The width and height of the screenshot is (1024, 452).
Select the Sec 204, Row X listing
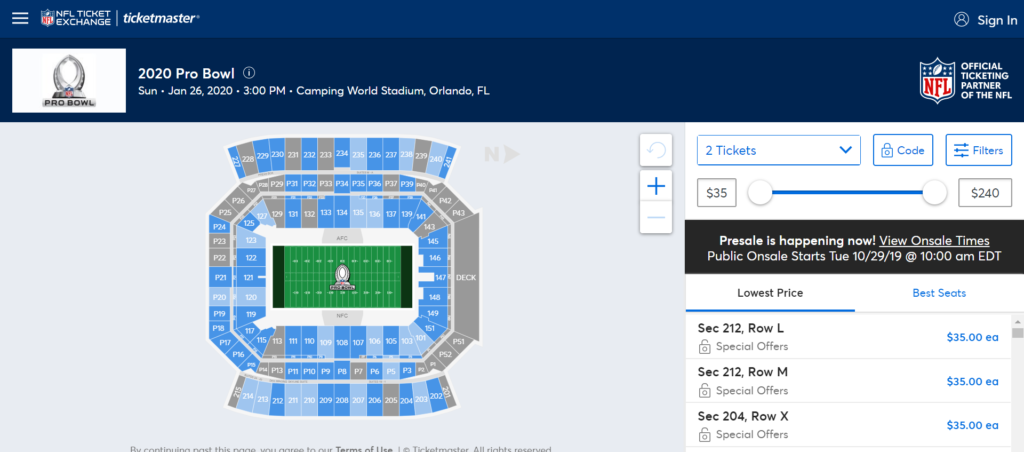[847, 425]
